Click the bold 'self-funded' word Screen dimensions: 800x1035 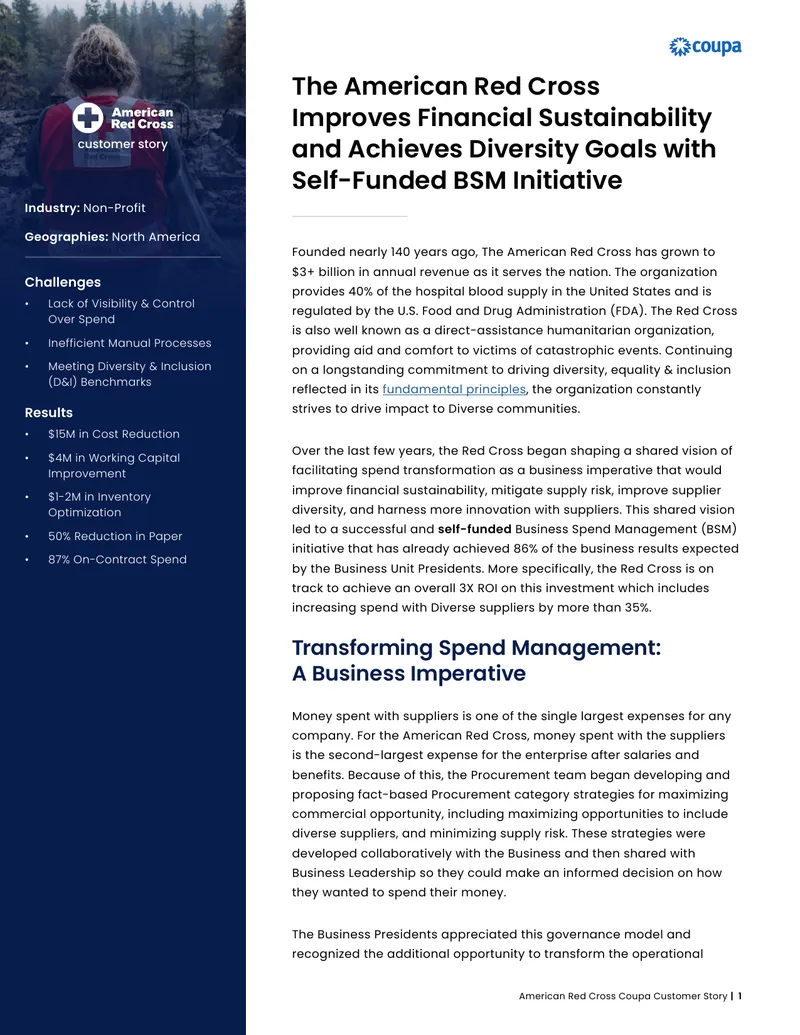(475, 529)
